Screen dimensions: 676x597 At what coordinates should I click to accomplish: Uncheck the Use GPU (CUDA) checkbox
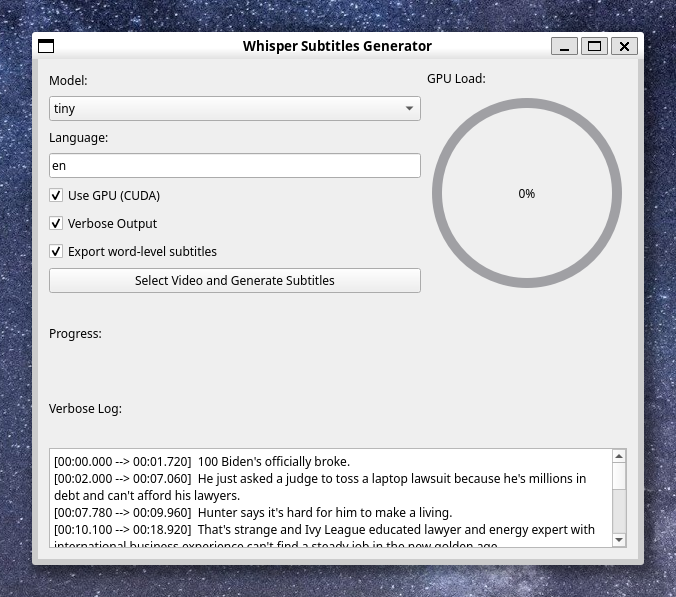coord(56,195)
